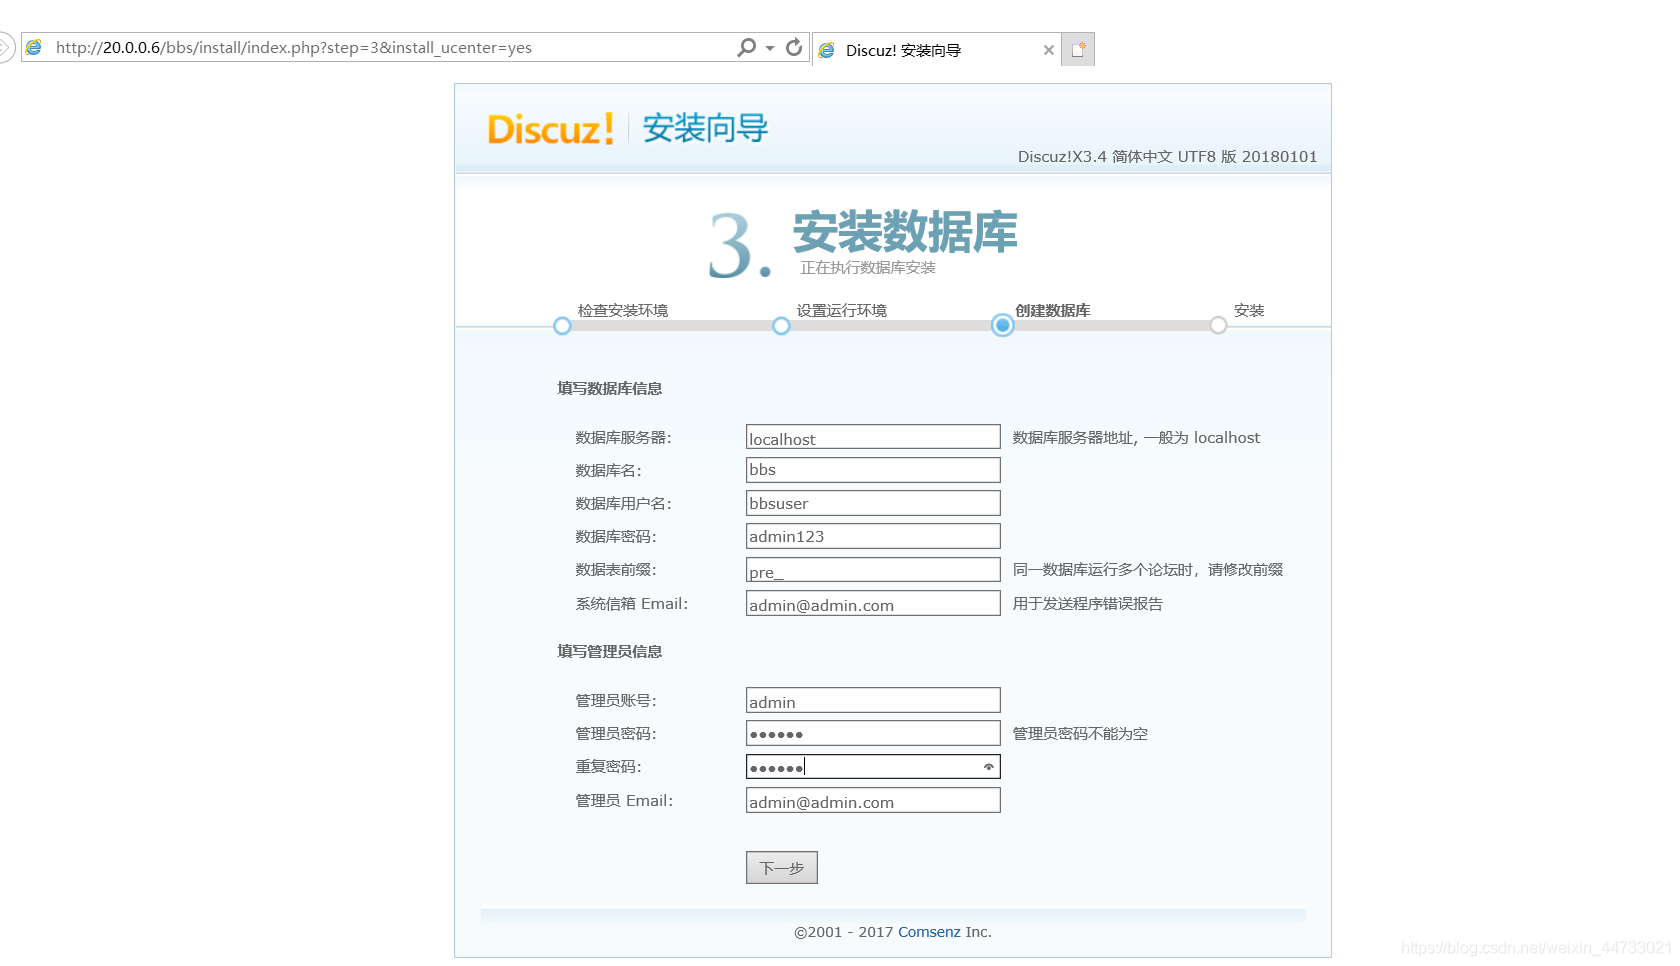1680x966 pixels.
Task: Click the 数据库密码 field containing admin123
Action: 873,536
